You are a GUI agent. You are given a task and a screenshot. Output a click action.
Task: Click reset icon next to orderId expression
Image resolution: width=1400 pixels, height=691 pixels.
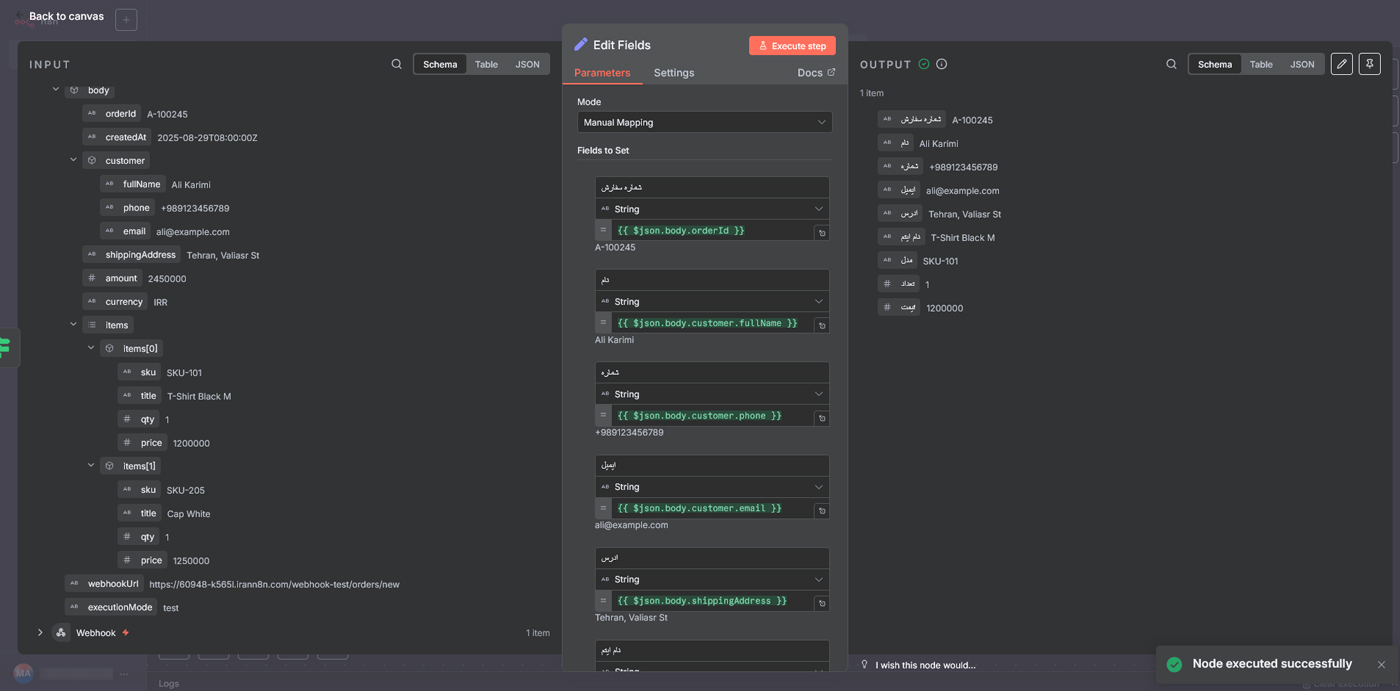point(821,232)
